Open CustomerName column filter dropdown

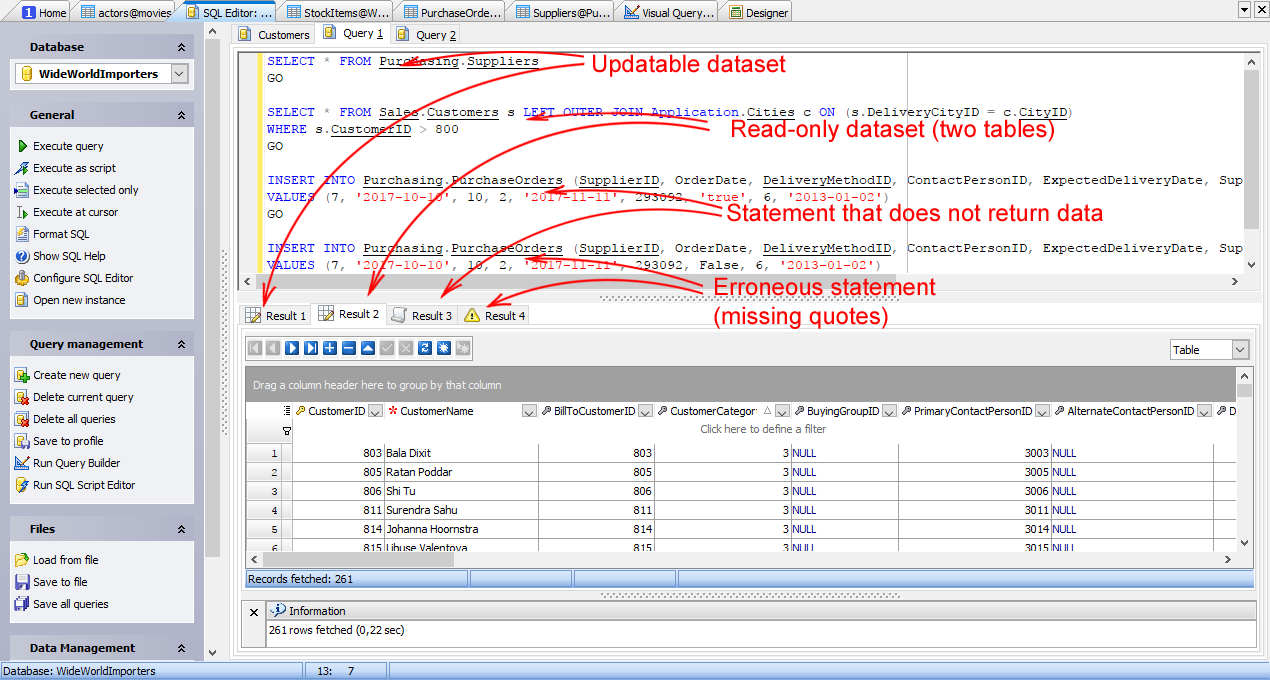[x=530, y=411]
